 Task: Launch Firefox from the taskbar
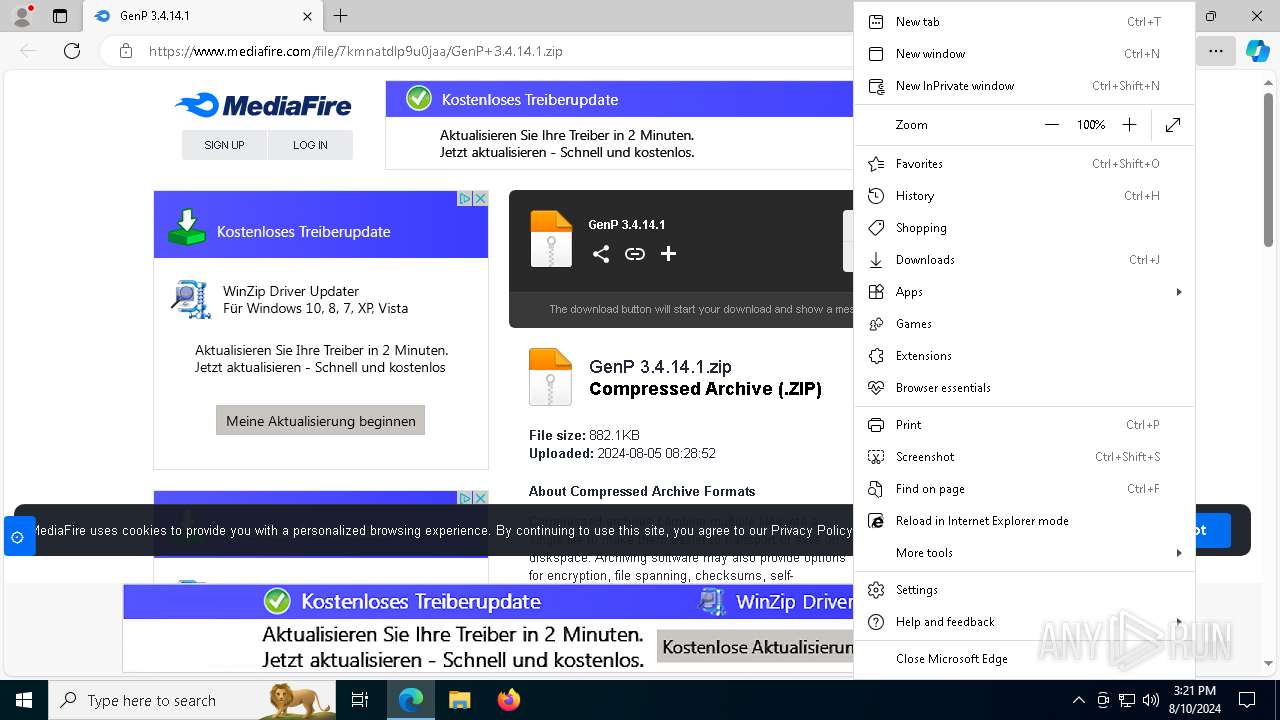pyautogui.click(x=508, y=700)
